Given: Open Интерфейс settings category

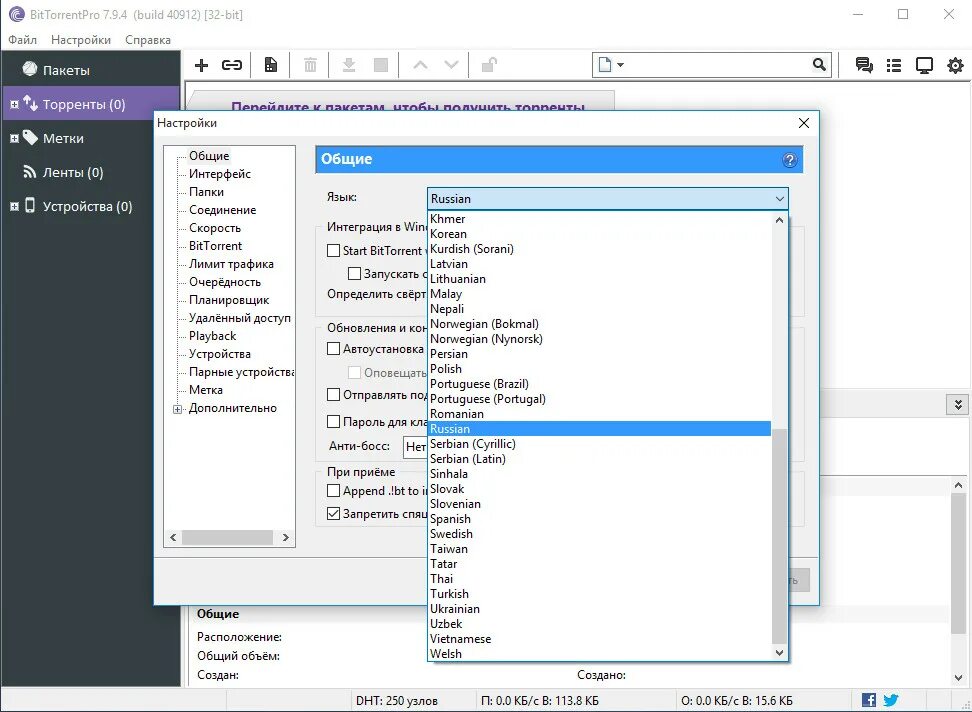Looking at the screenshot, I should click(x=219, y=174).
